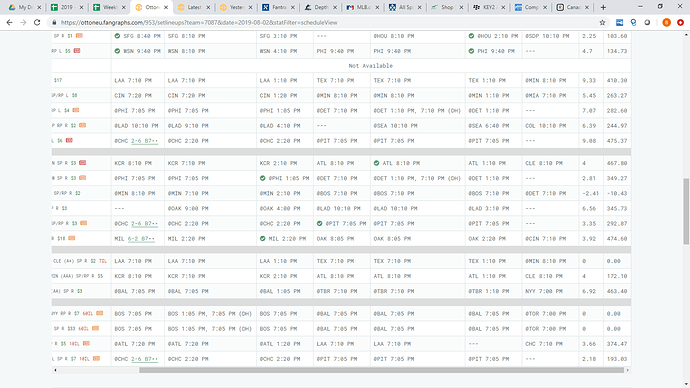Toggle the WSN 9:40 PM start checkmark
Viewport: 690px width, 388px height.
(117, 51)
